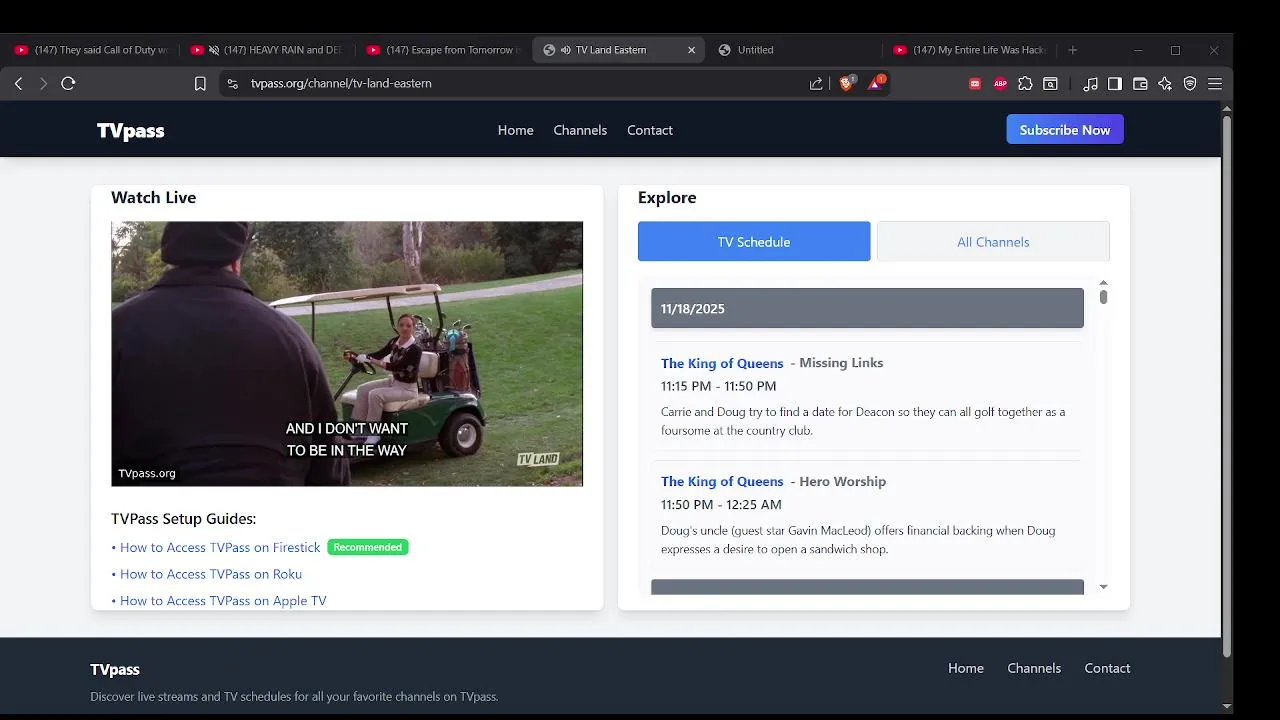
Task: Click the footer TVpass logo
Action: coord(115,670)
